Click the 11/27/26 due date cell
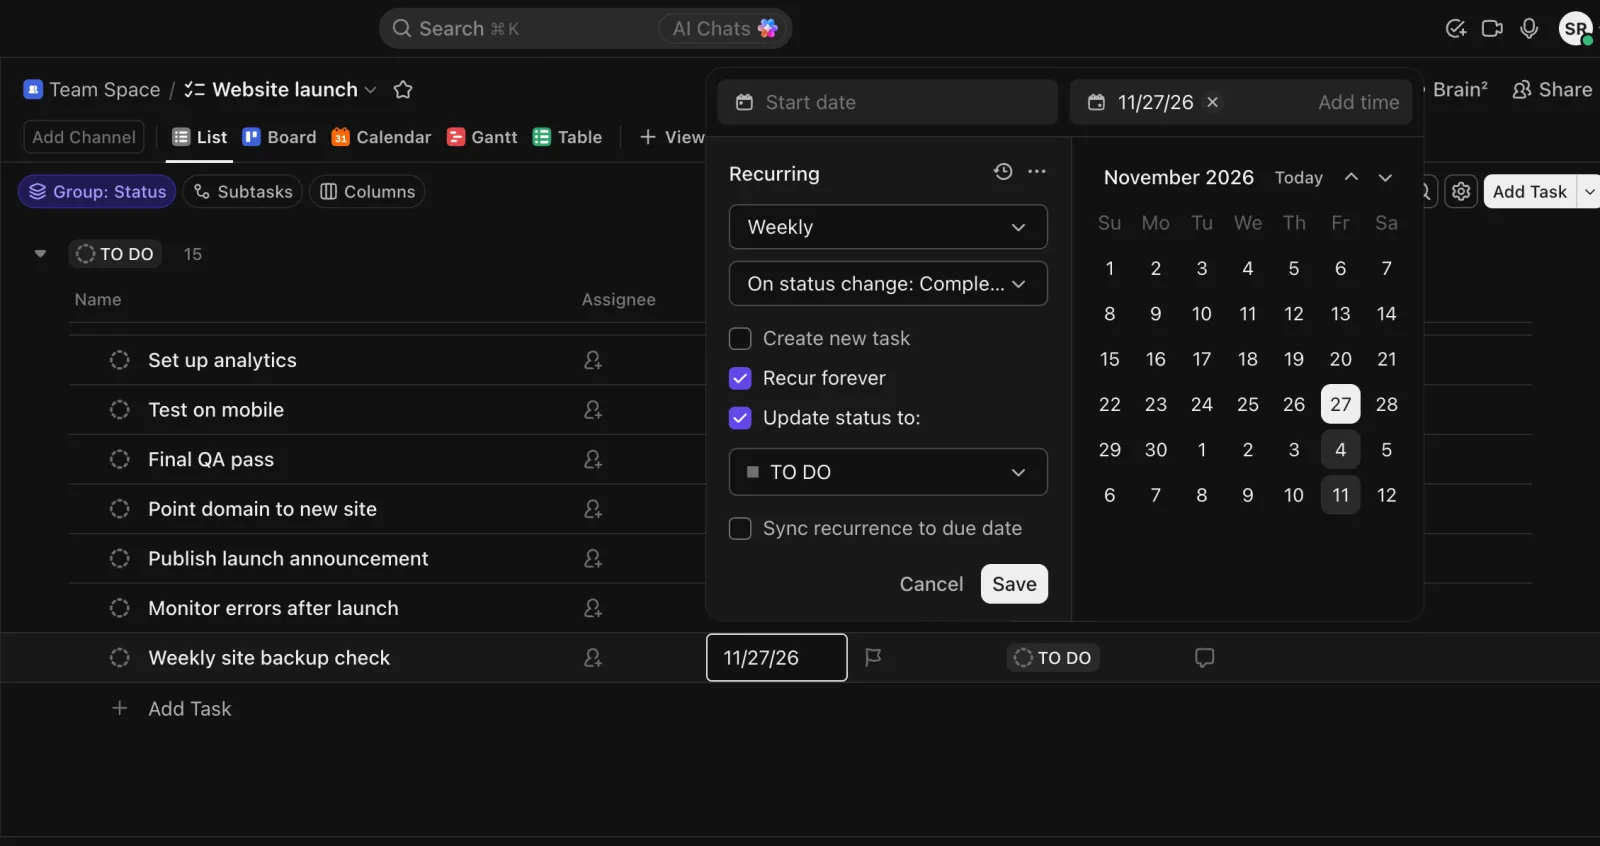Viewport: 1600px width, 846px height. click(x=777, y=657)
